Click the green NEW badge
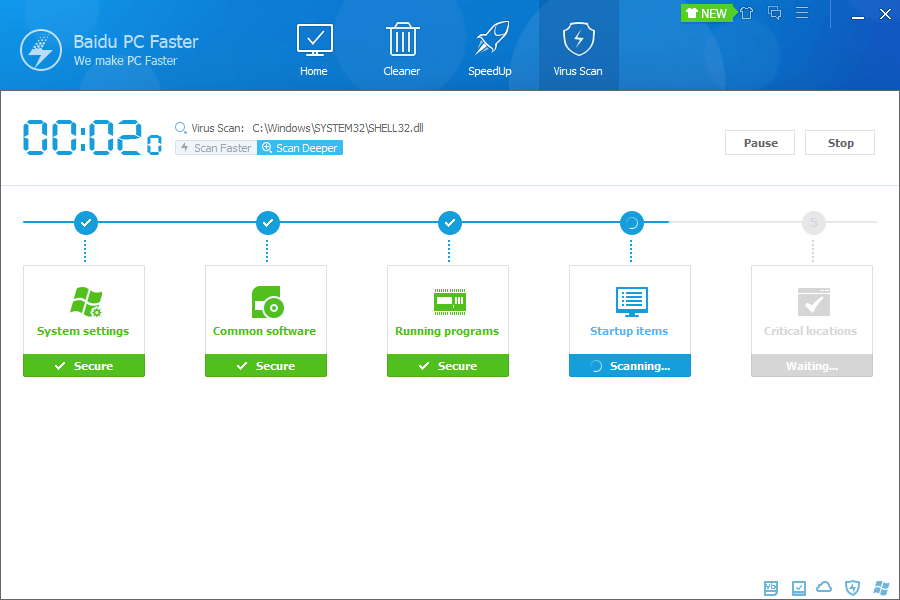Viewport: 900px width, 600px height. pos(707,13)
